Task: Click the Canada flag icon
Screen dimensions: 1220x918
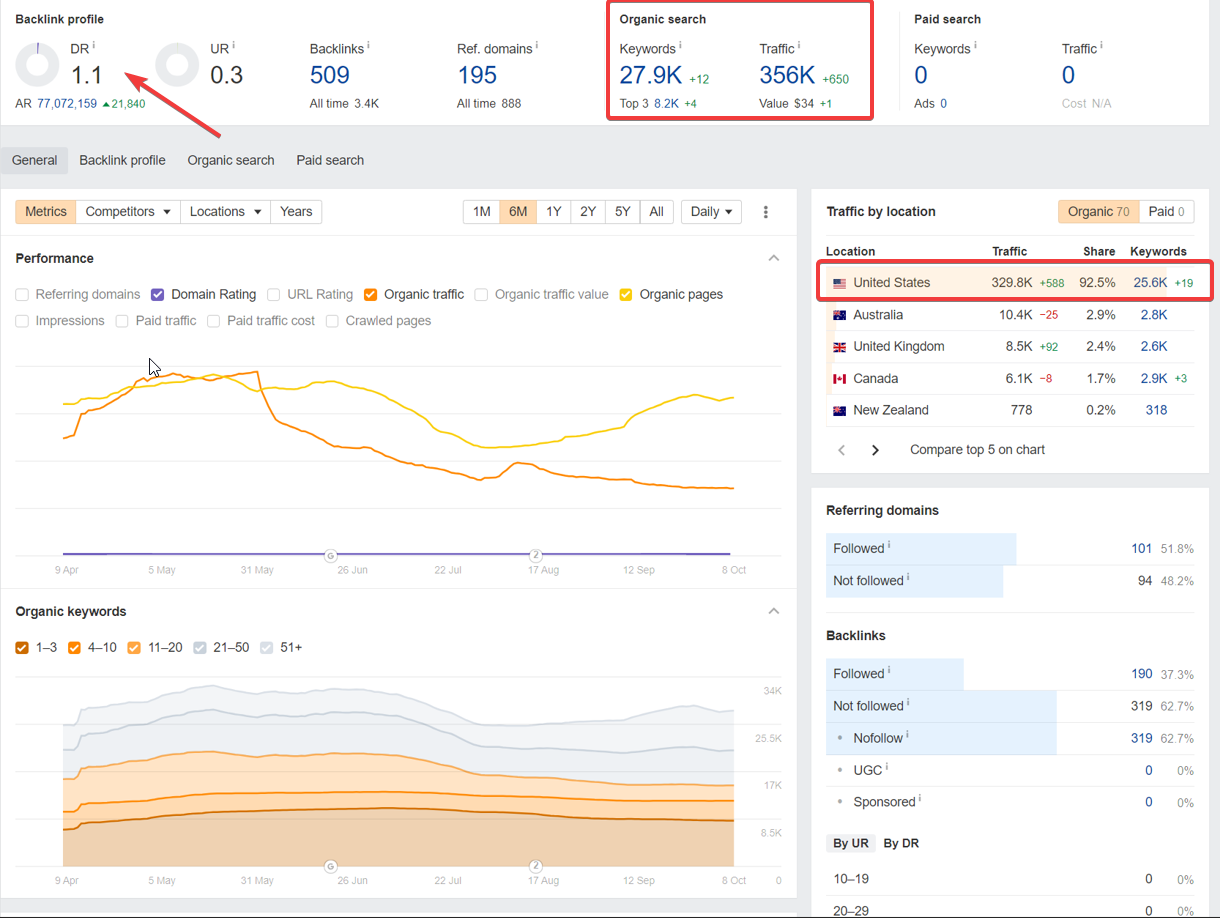Action: 840,379
